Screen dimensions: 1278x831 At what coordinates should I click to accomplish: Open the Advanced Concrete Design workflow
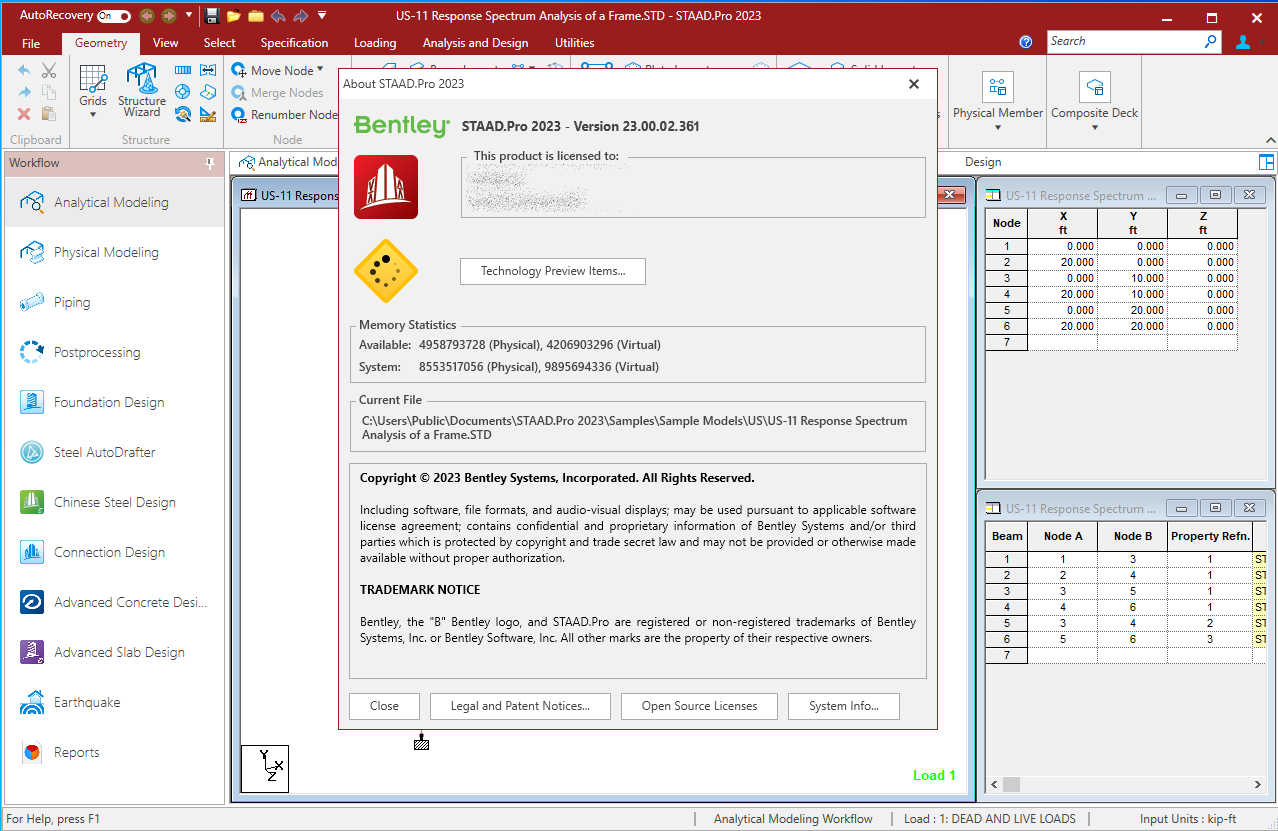(x=114, y=602)
